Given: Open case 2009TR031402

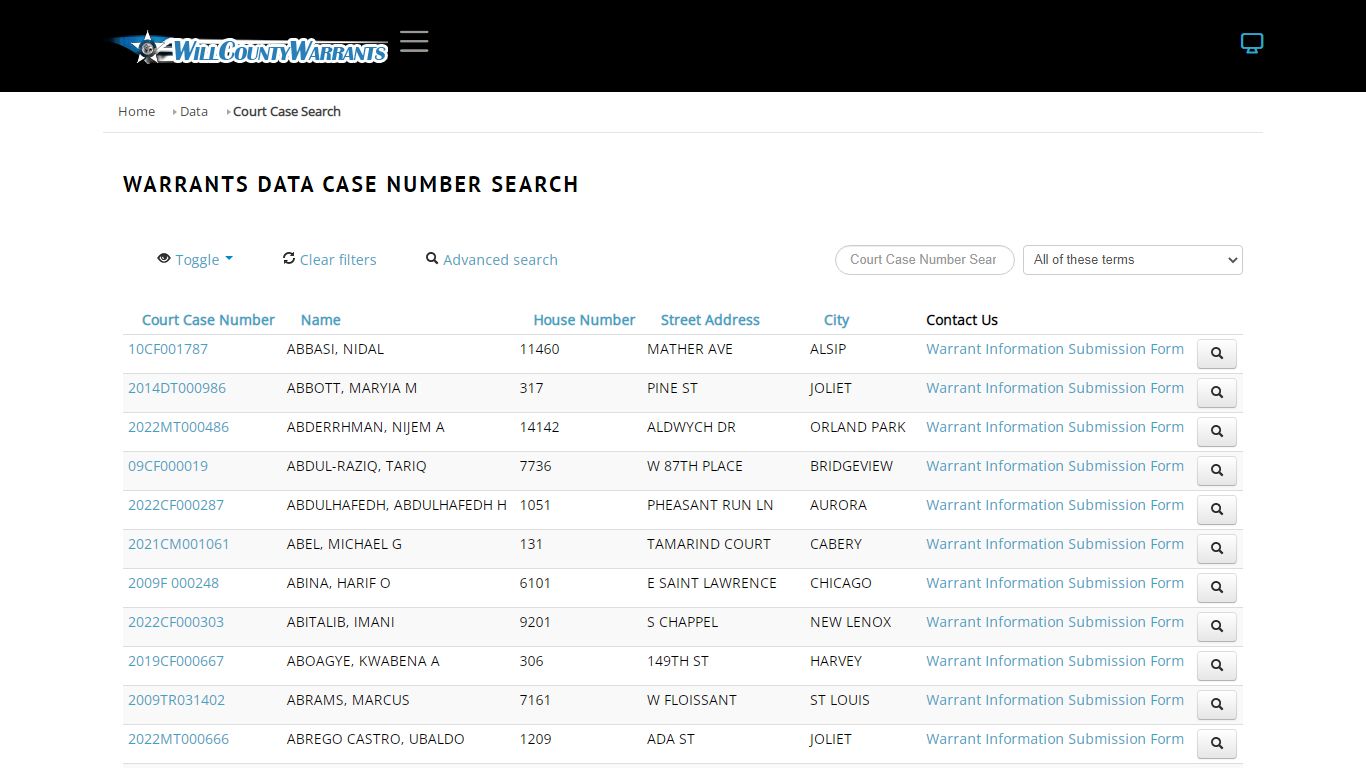Looking at the screenshot, I should point(177,700).
